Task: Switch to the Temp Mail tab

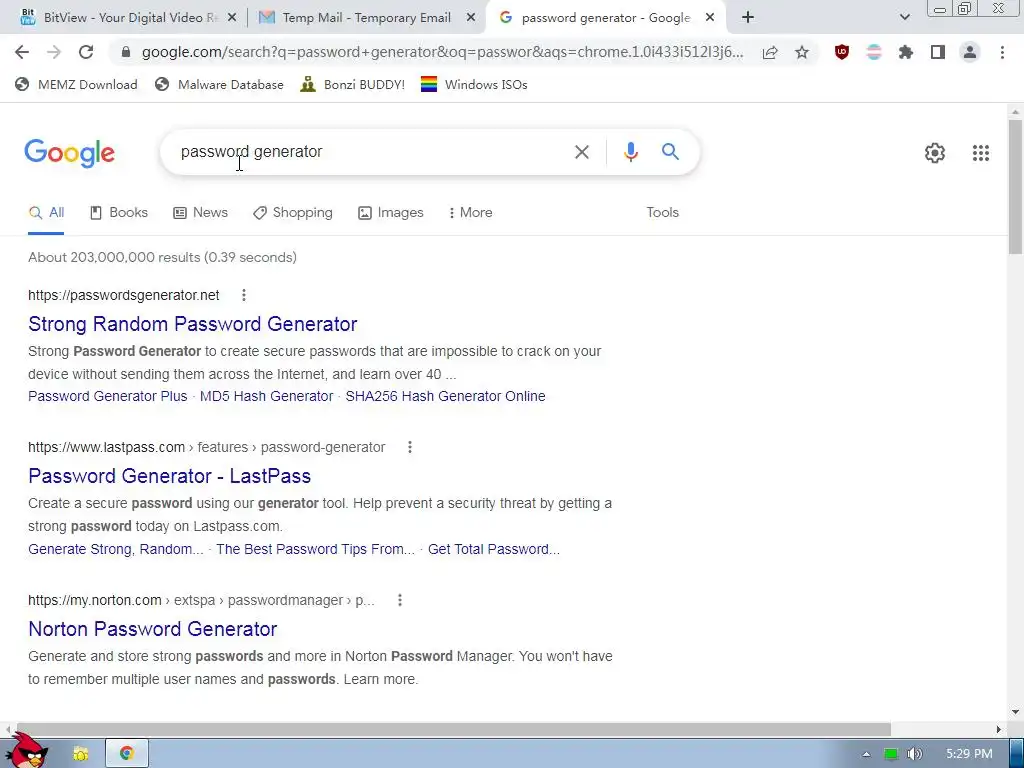Action: (x=366, y=18)
